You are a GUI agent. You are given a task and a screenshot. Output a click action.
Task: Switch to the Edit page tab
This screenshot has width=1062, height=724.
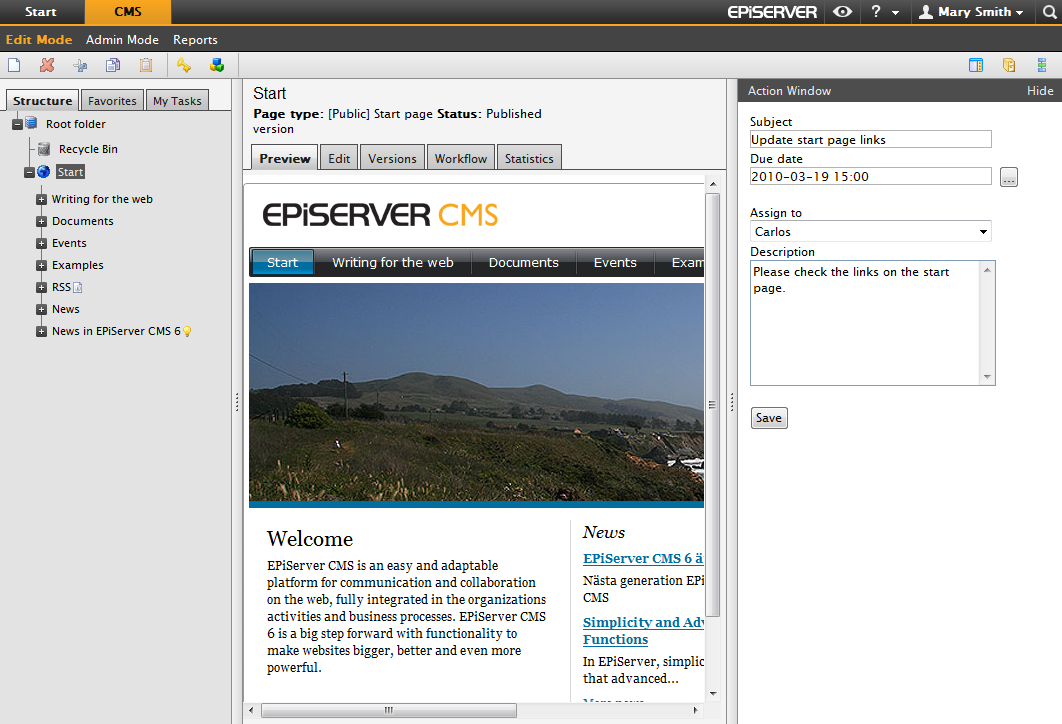[339, 158]
